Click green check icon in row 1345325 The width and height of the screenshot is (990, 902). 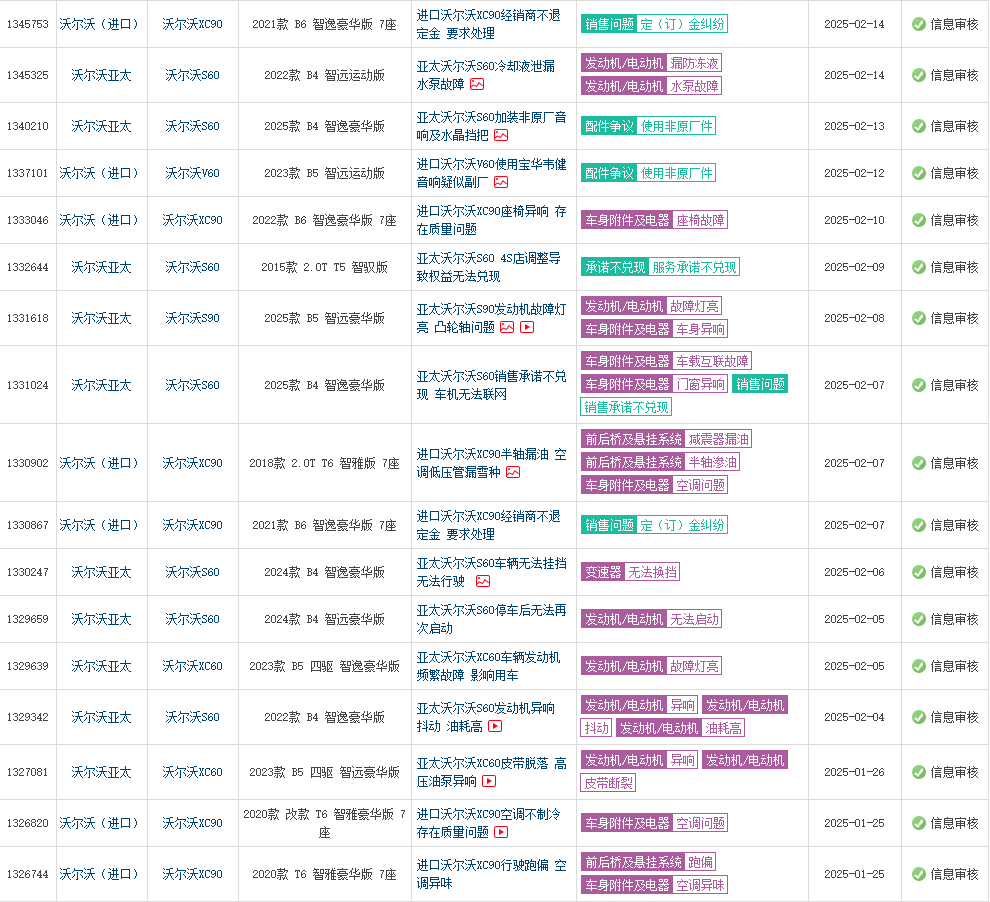[919, 75]
